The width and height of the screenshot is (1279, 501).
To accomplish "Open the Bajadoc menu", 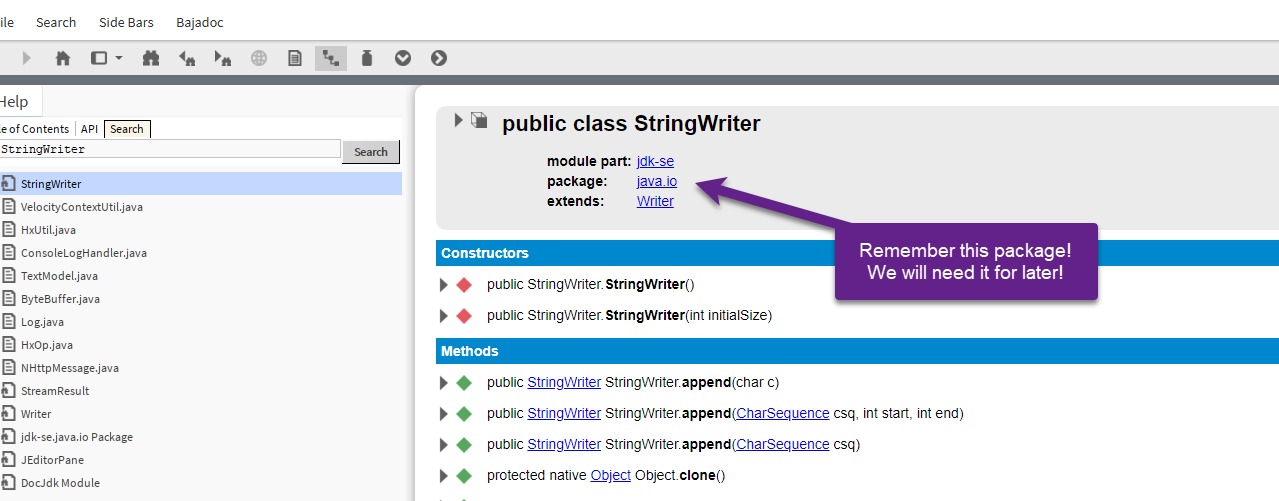I will point(200,22).
